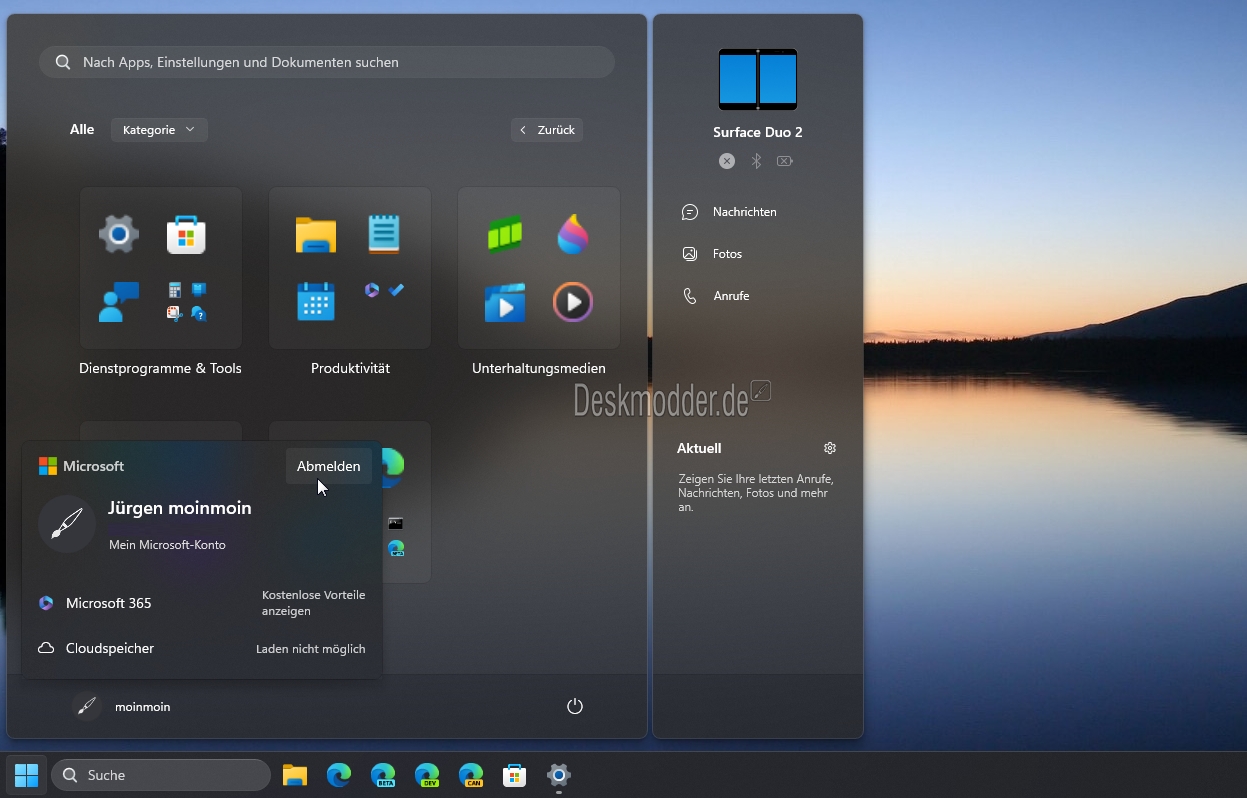The image size is (1247, 798).
Task: Launch Paint from Unterhaltungsmedien
Action: (x=573, y=235)
